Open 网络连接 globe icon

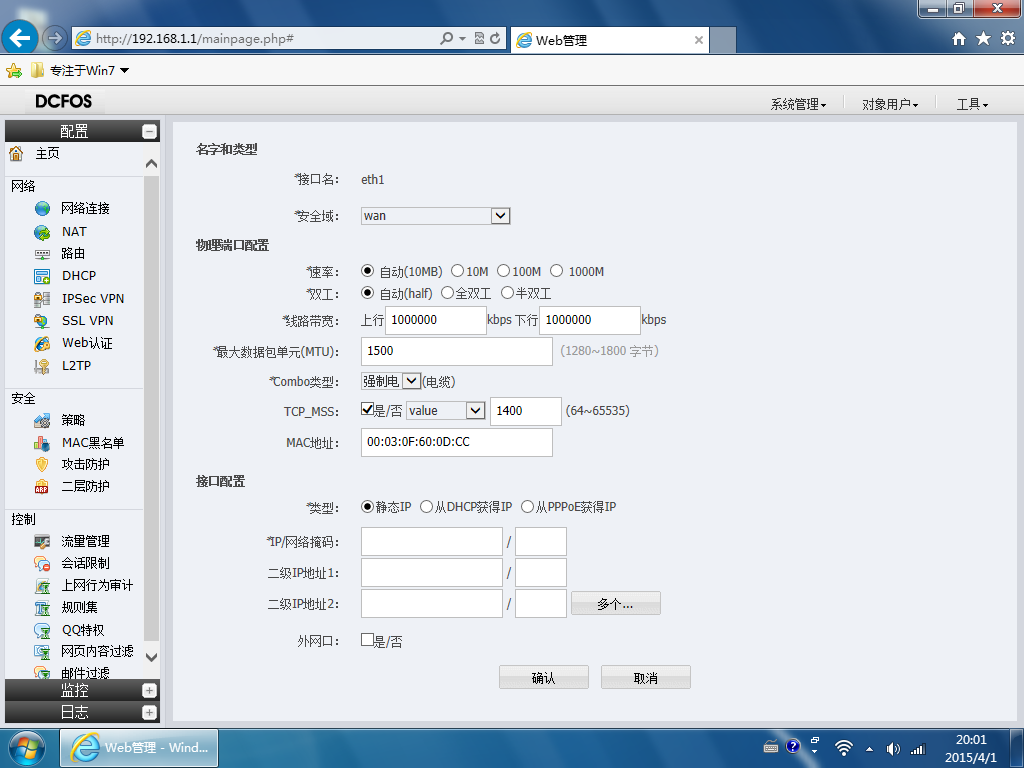[42, 208]
